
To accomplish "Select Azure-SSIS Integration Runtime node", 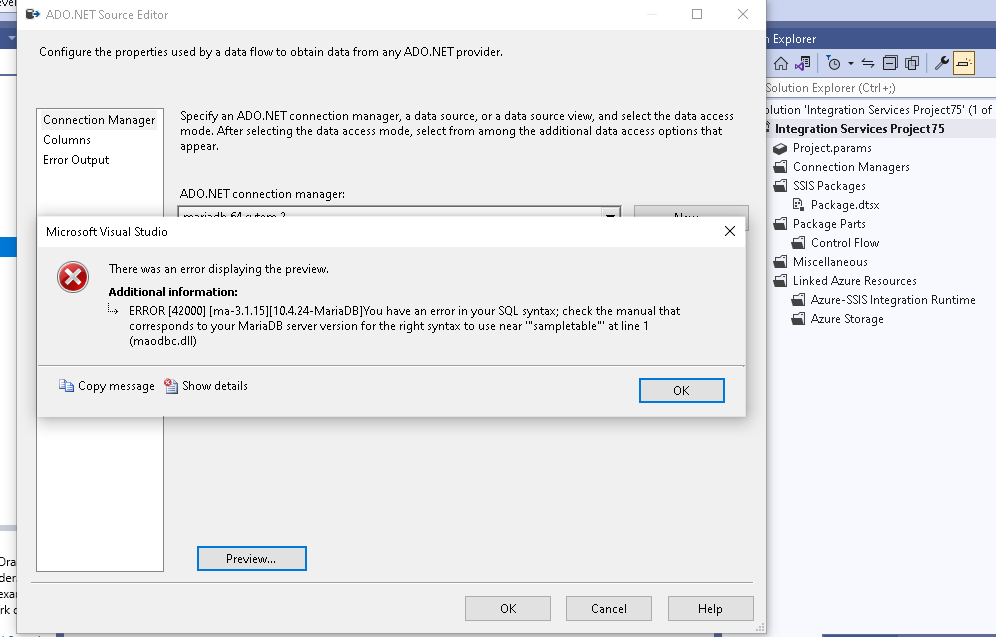I will [892, 300].
